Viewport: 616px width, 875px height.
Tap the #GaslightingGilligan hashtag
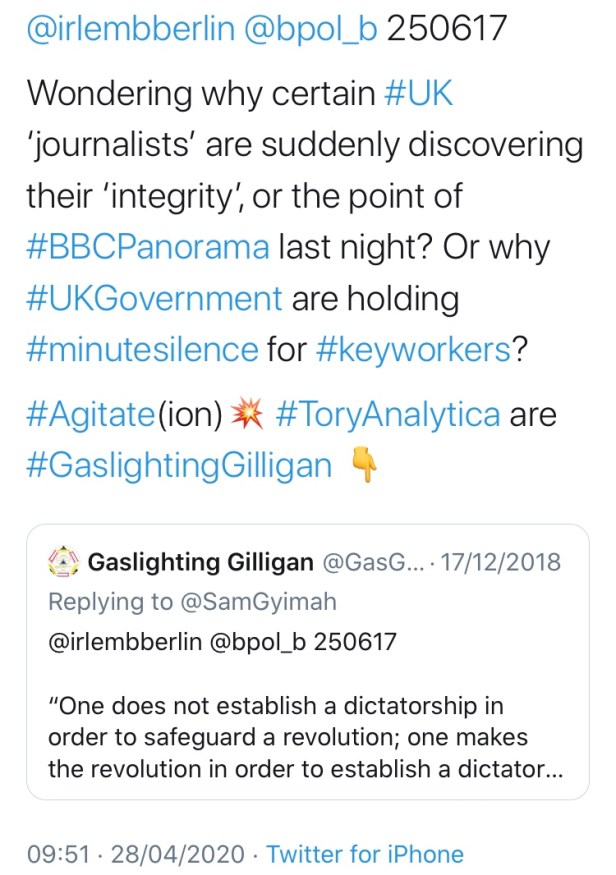178,467
